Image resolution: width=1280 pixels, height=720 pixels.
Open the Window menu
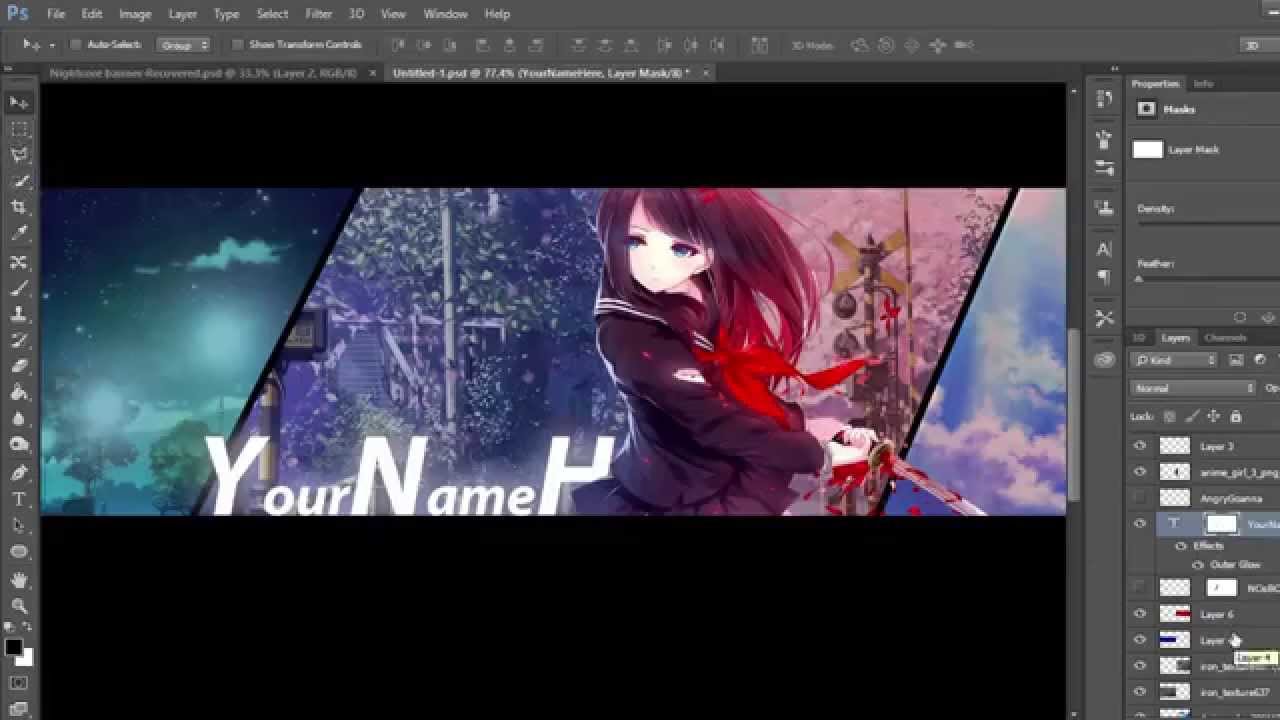coord(445,14)
